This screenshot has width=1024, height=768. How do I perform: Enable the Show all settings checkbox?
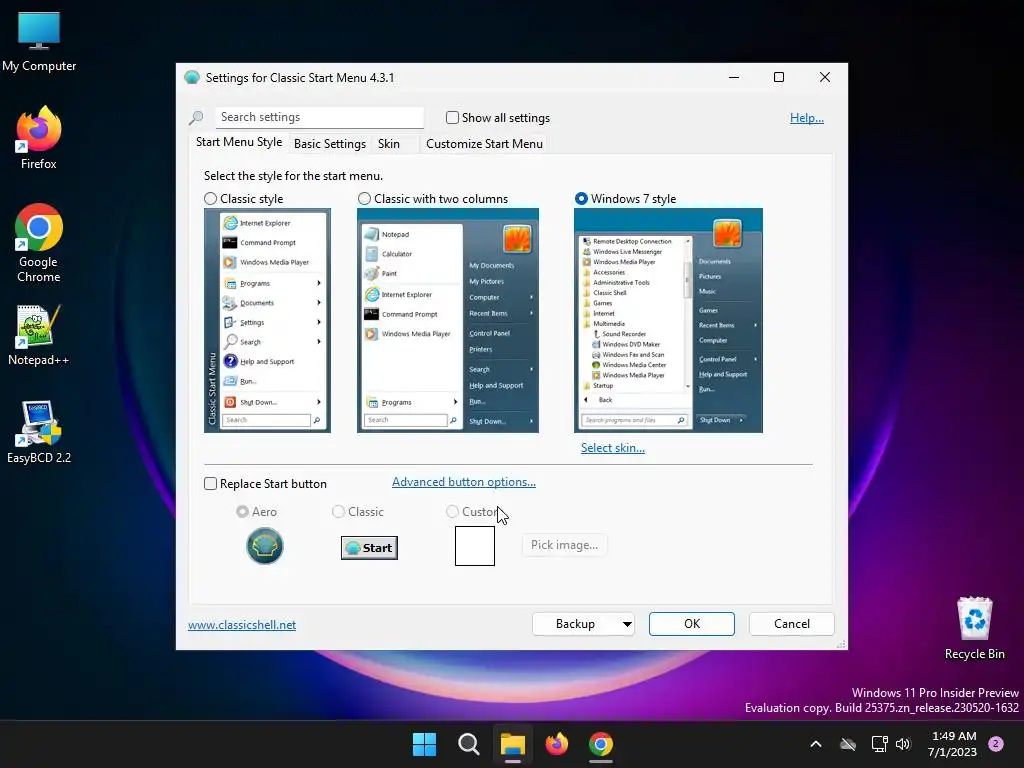pyautogui.click(x=452, y=118)
